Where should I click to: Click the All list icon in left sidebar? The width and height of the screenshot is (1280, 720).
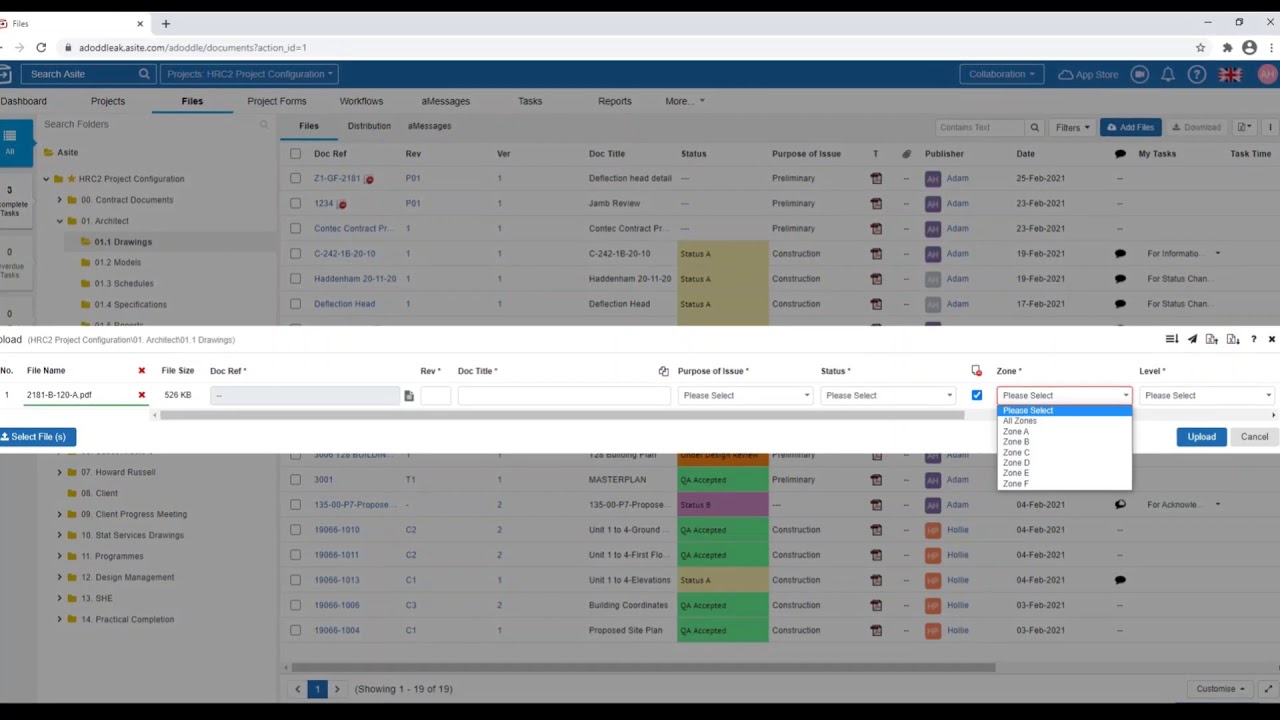point(9,141)
